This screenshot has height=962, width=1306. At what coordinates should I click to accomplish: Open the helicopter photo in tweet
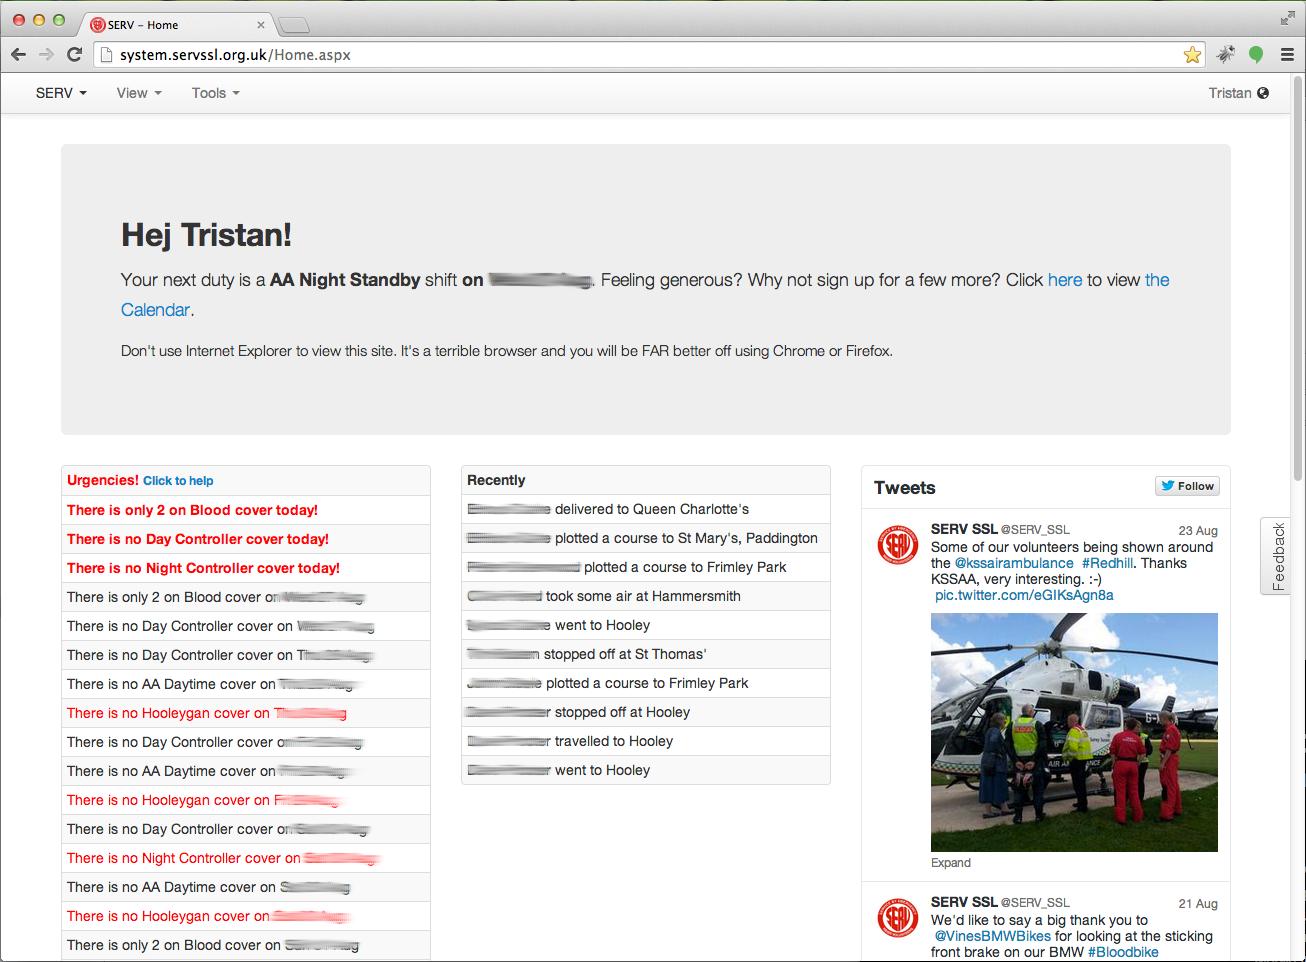click(1074, 732)
